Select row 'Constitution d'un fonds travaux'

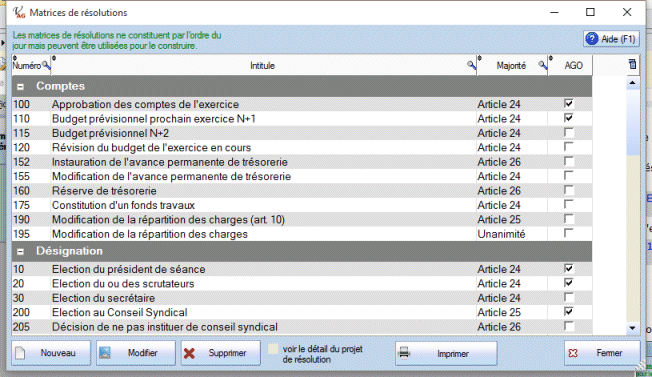tap(302, 205)
